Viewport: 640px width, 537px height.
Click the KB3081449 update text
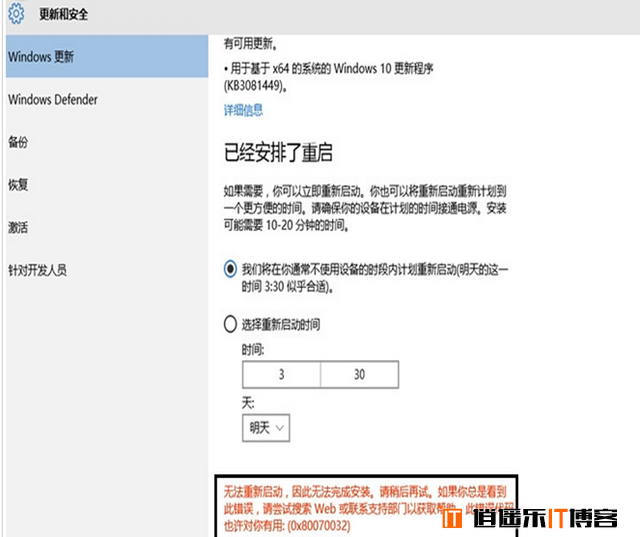[x=329, y=77]
